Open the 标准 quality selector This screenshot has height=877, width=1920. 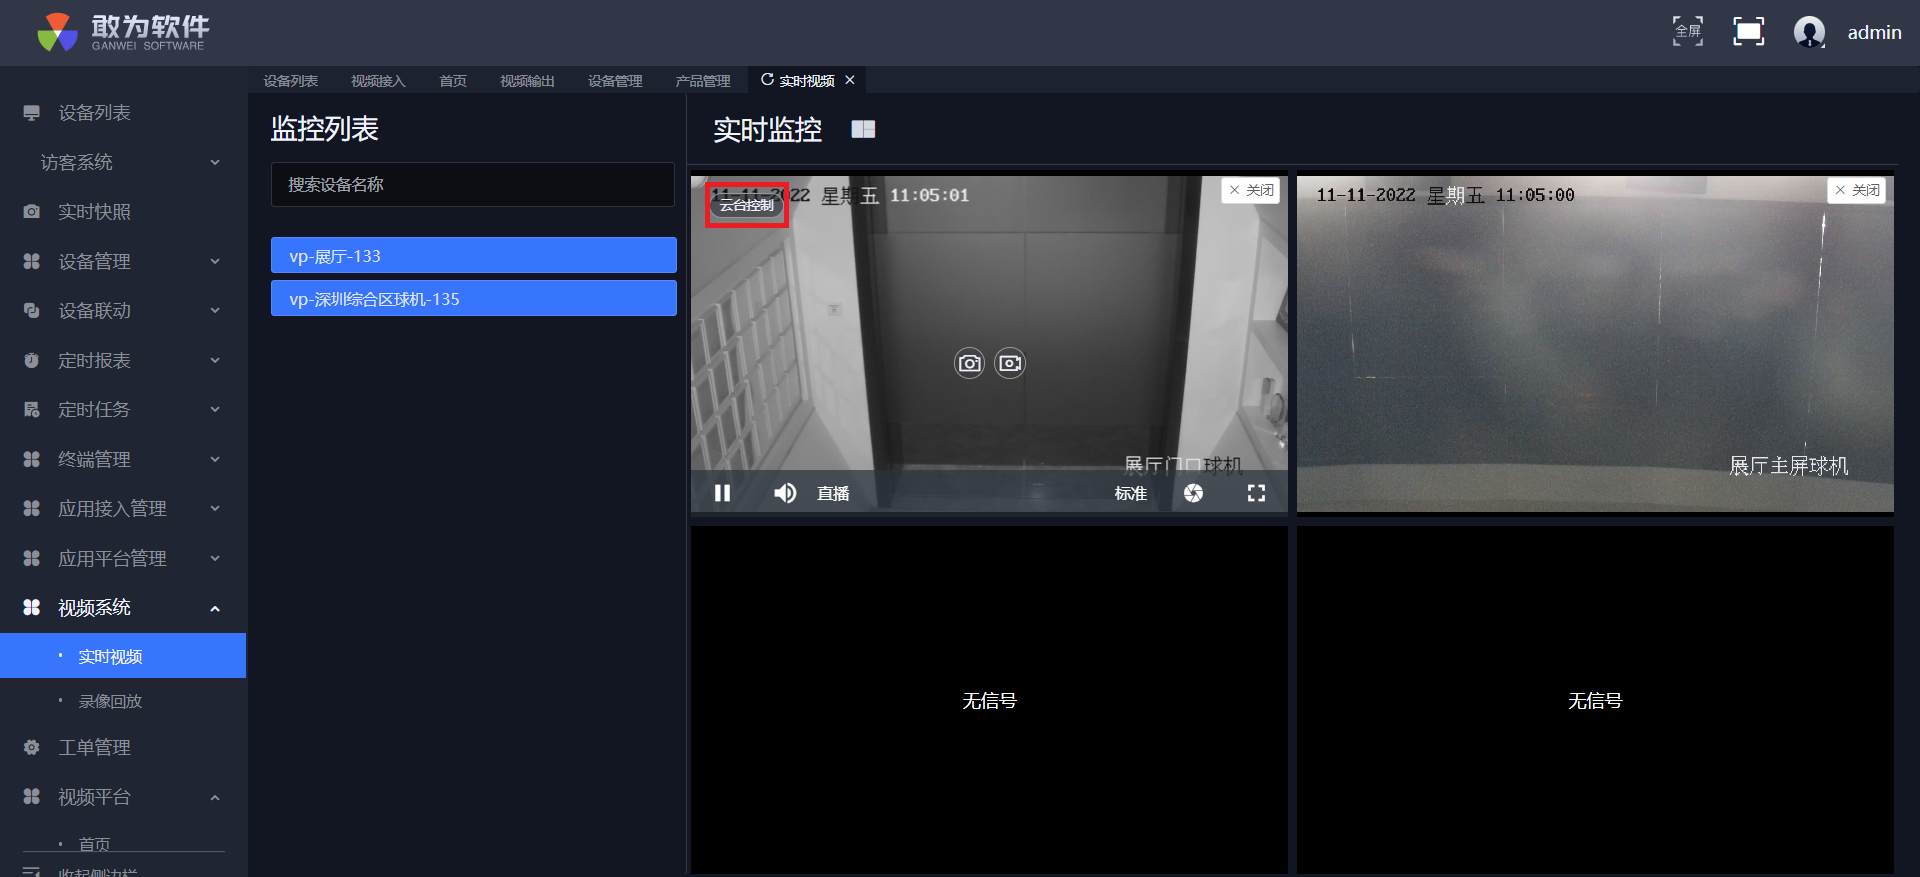[x=1131, y=493]
